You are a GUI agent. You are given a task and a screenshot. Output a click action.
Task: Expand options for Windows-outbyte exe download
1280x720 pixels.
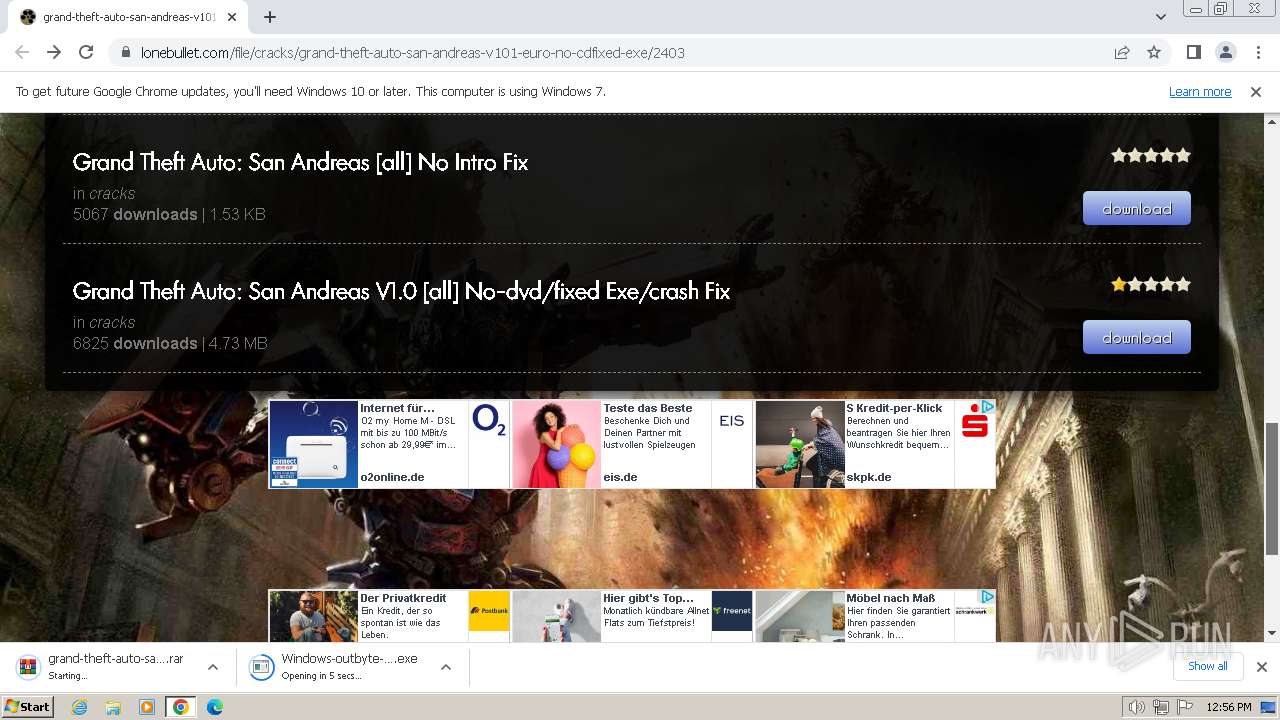point(446,667)
